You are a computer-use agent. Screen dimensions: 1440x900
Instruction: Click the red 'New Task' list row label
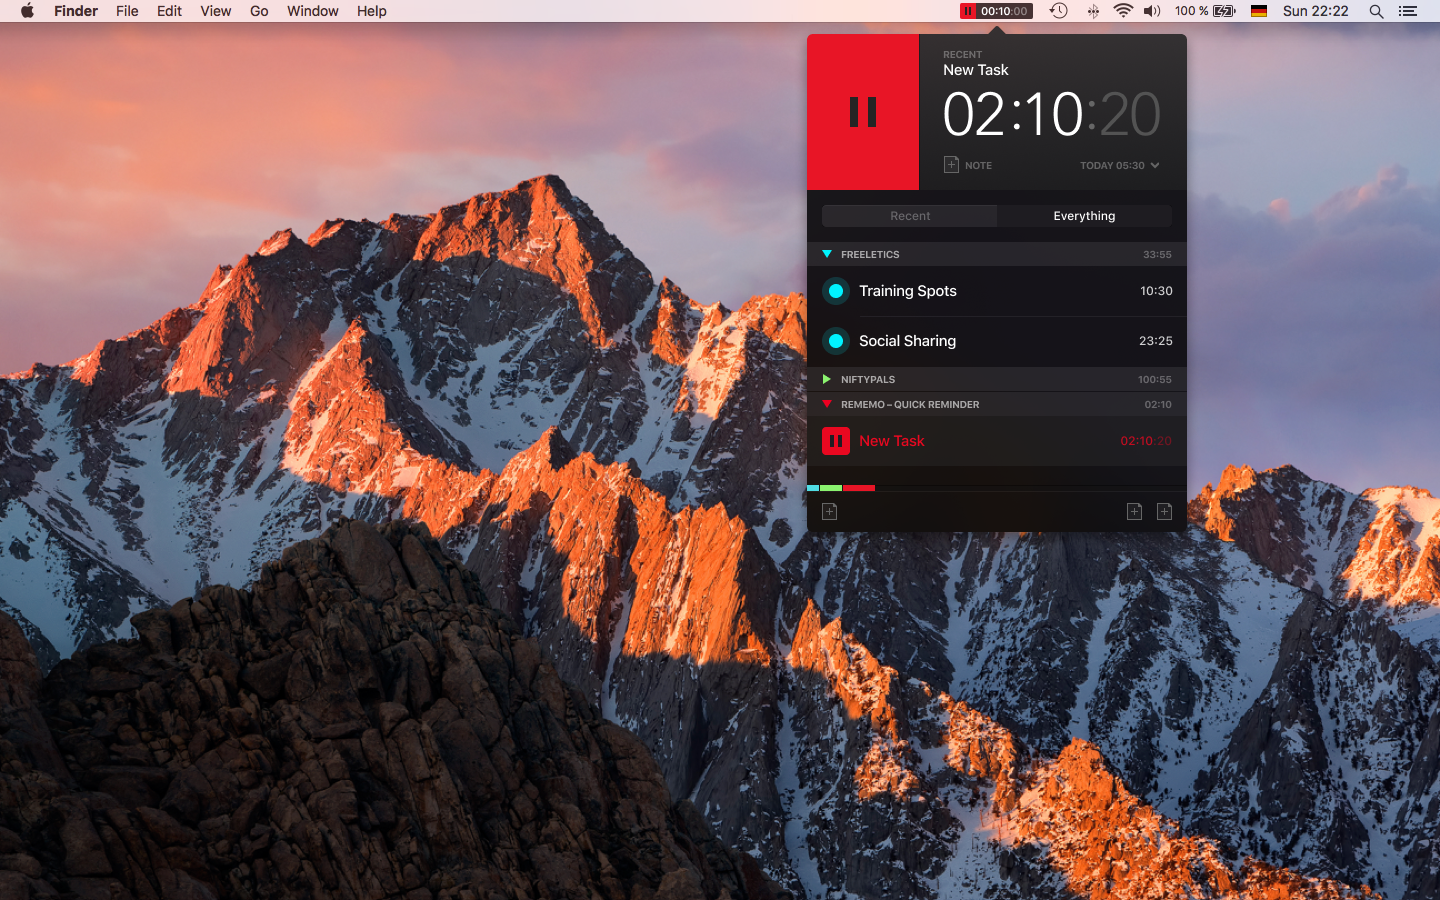(891, 441)
